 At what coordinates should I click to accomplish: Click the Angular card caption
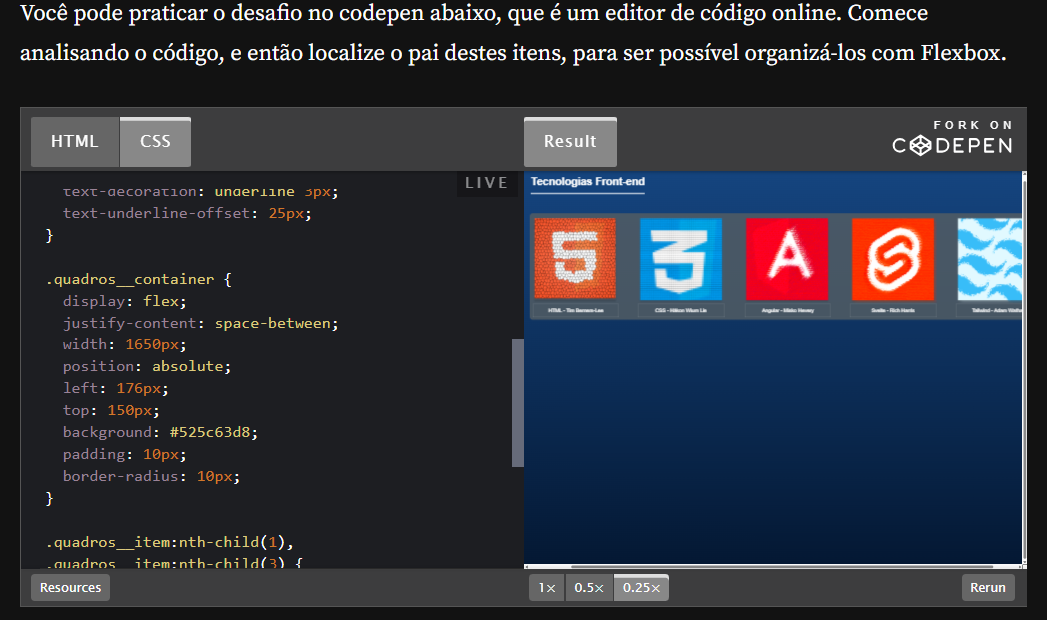[788, 310]
